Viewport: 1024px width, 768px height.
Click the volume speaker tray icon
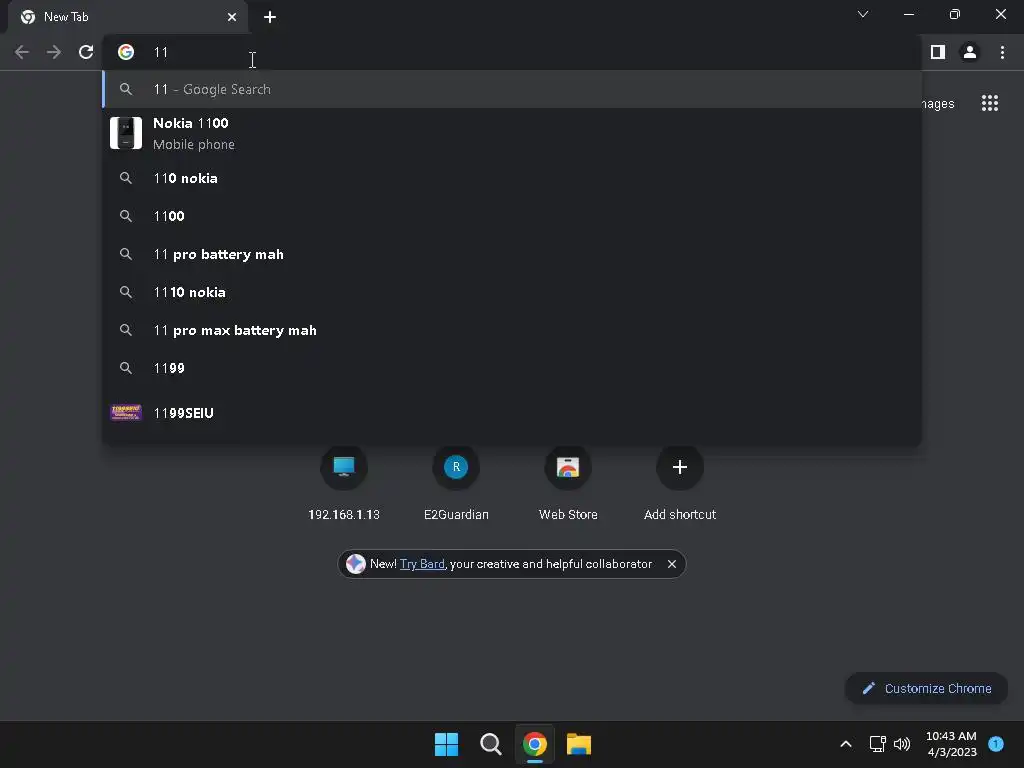(x=902, y=744)
